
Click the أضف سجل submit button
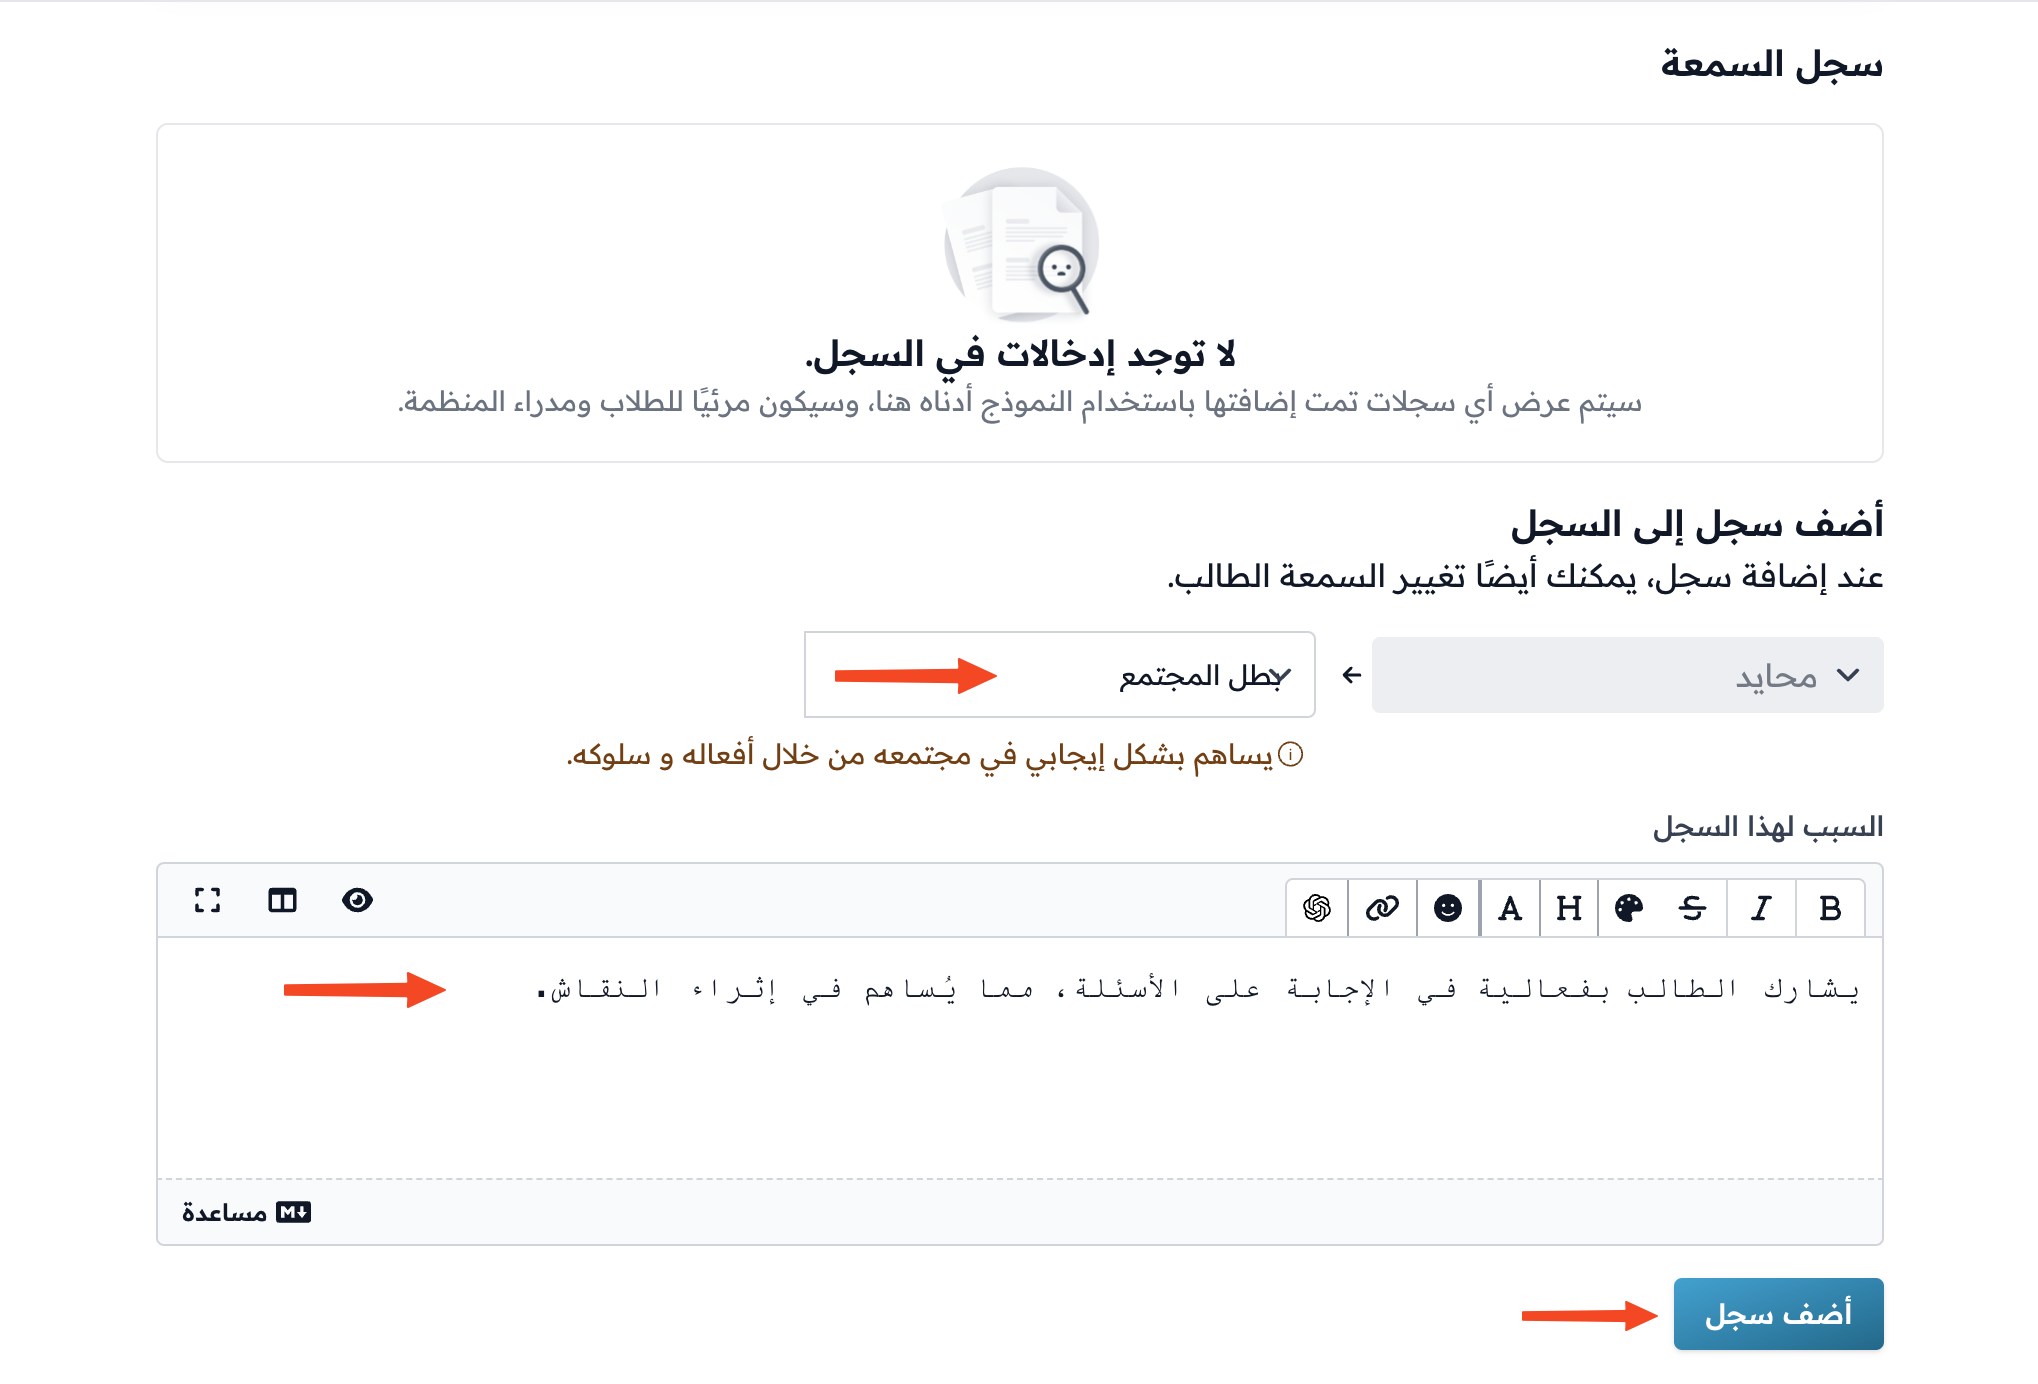point(1778,1313)
